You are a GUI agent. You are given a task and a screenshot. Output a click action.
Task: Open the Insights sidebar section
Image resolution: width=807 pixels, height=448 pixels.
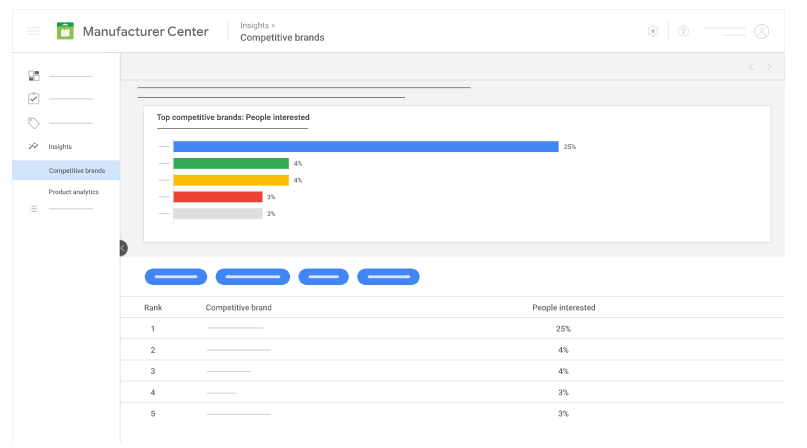pyautogui.click(x=60, y=147)
